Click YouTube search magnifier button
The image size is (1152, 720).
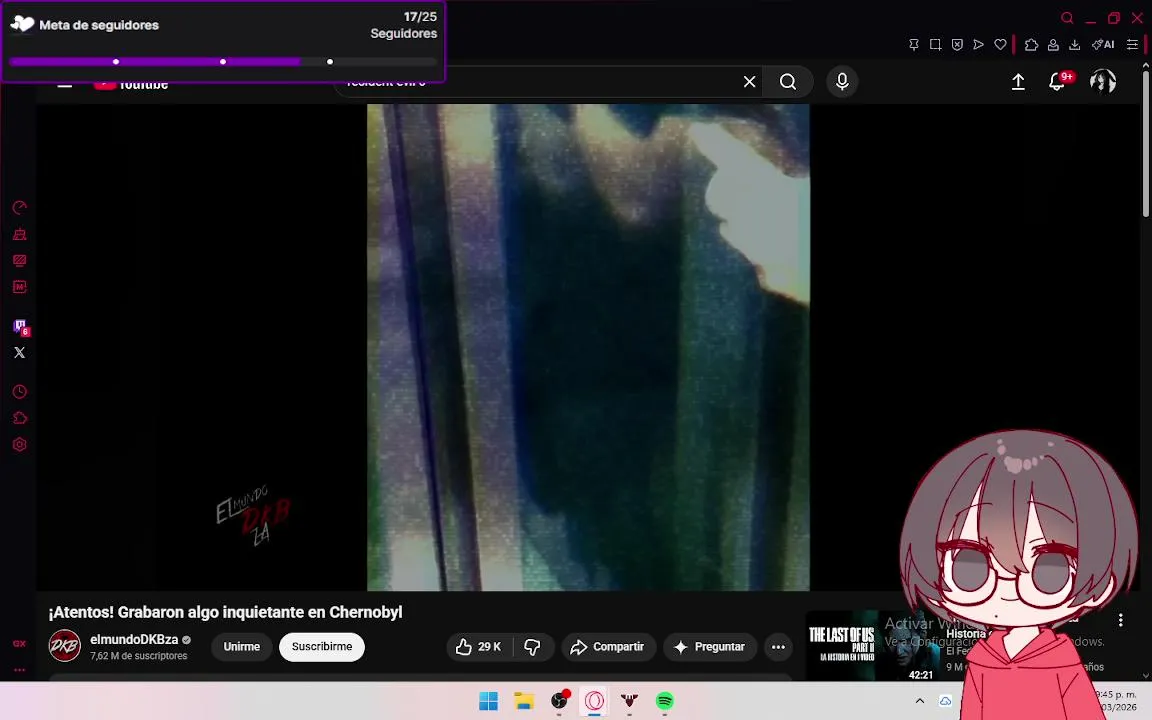coord(788,82)
